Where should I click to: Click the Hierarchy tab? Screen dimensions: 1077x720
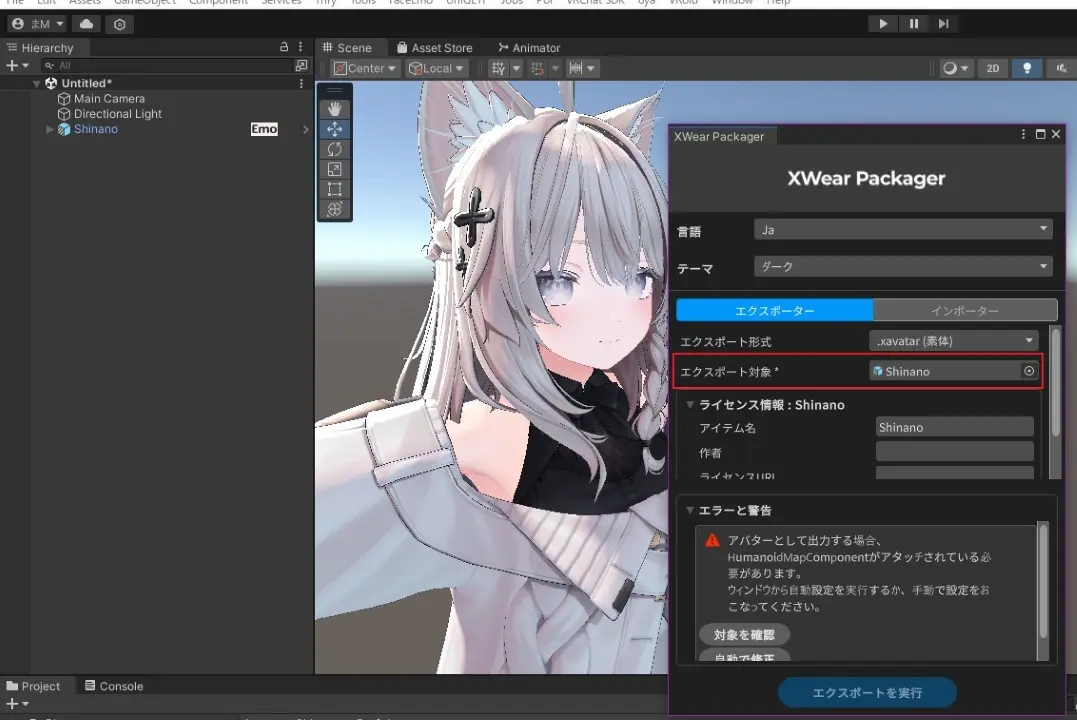pos(41,47)
